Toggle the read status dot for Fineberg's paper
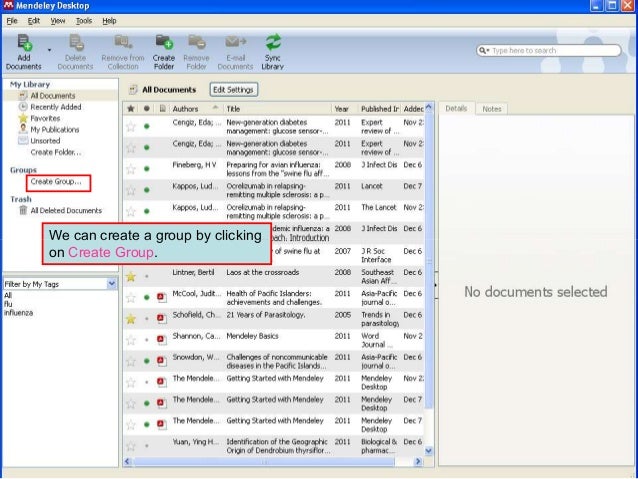This screenshot has height=479, width=638. point(147,169)
